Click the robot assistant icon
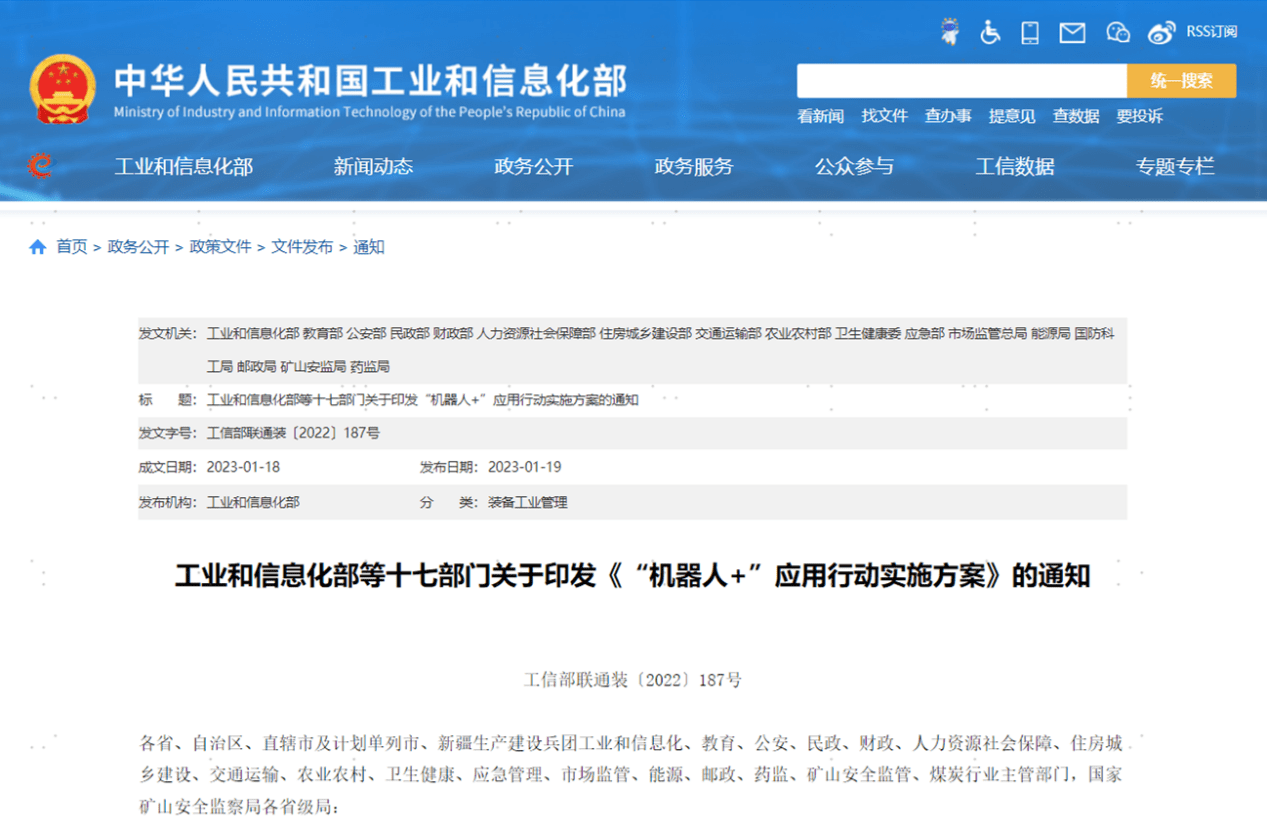This screenshot has width=1267, height=832. [950, 32]
